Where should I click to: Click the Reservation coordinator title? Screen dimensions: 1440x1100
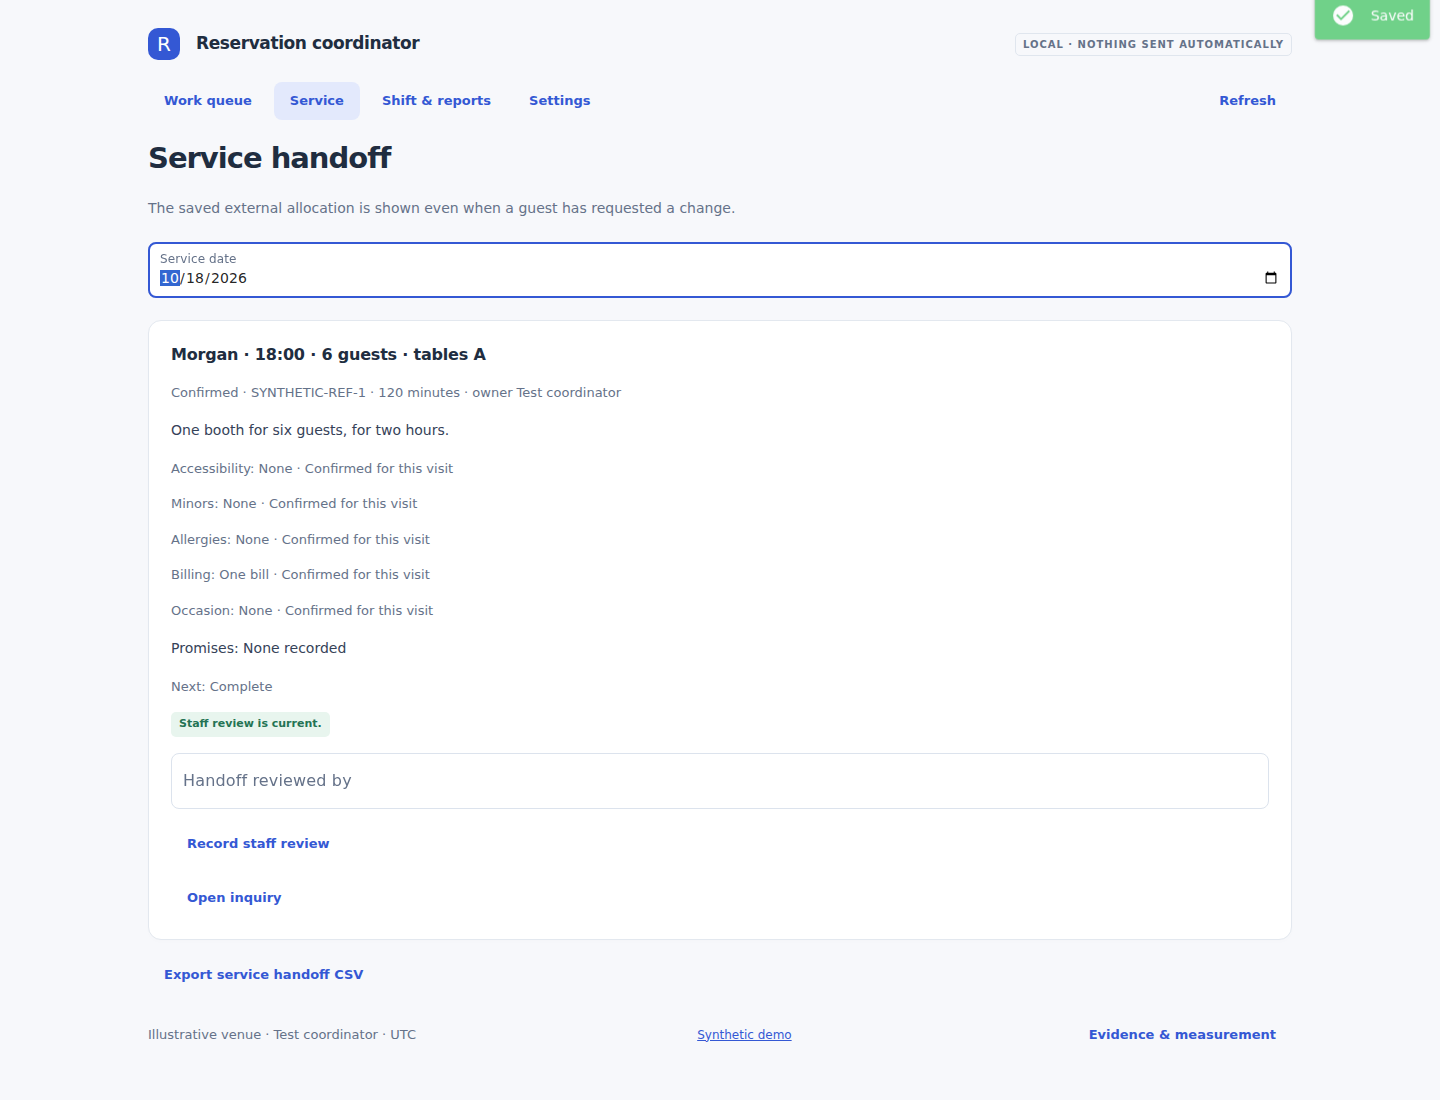coord(308,43)
